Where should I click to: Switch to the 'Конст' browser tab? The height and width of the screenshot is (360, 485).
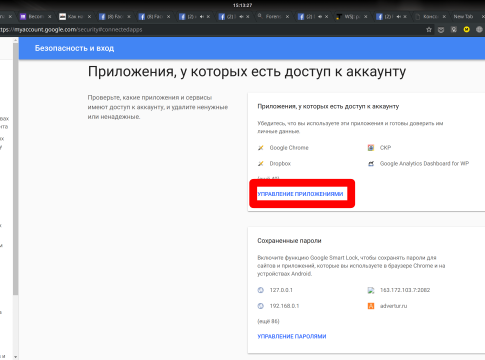[x=431, y=16]
